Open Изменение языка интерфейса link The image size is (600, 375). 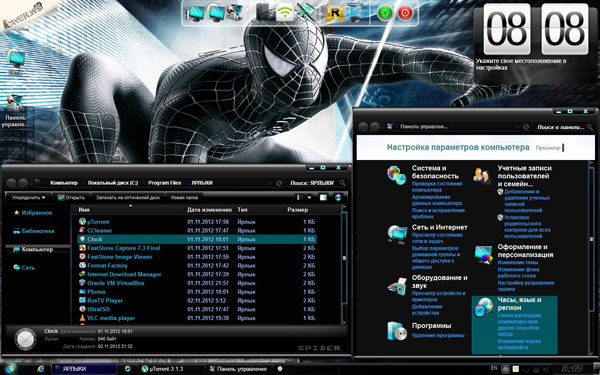coord(519,344)
